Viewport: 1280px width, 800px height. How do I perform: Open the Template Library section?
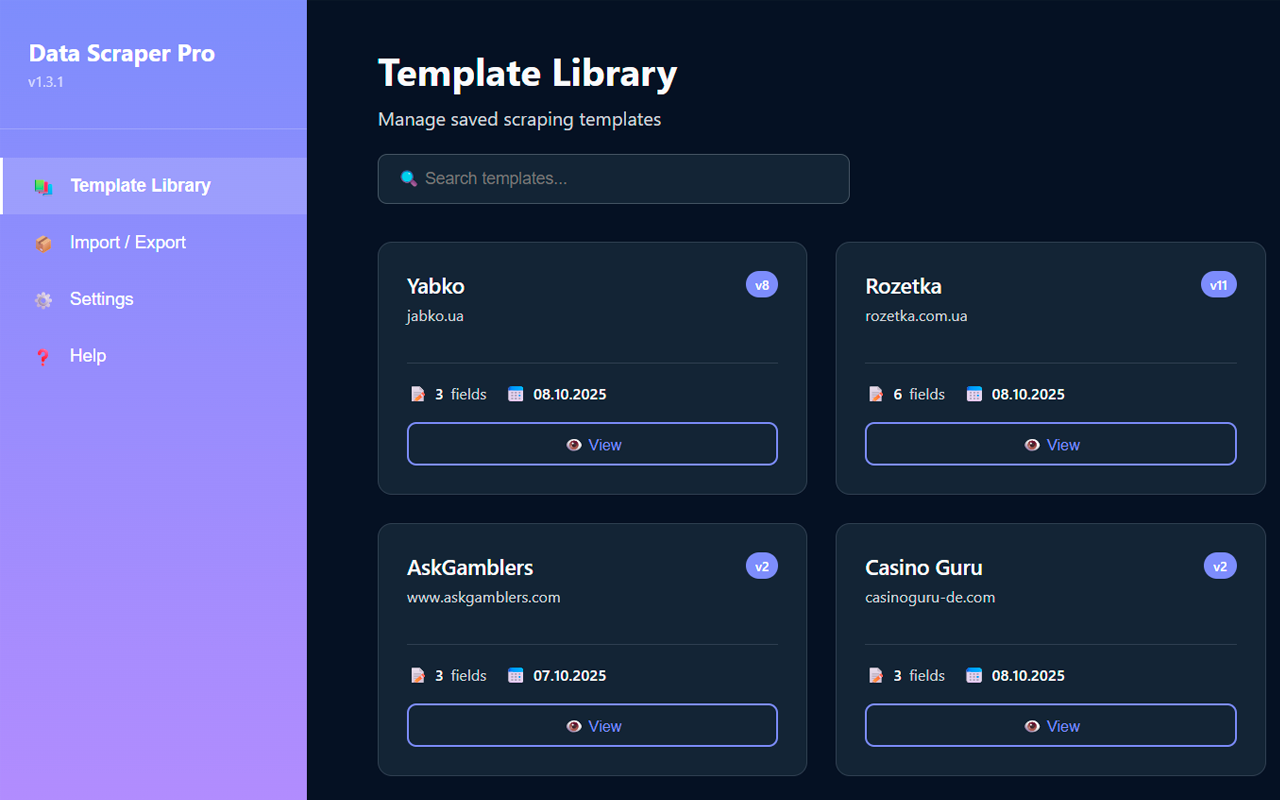154,186
